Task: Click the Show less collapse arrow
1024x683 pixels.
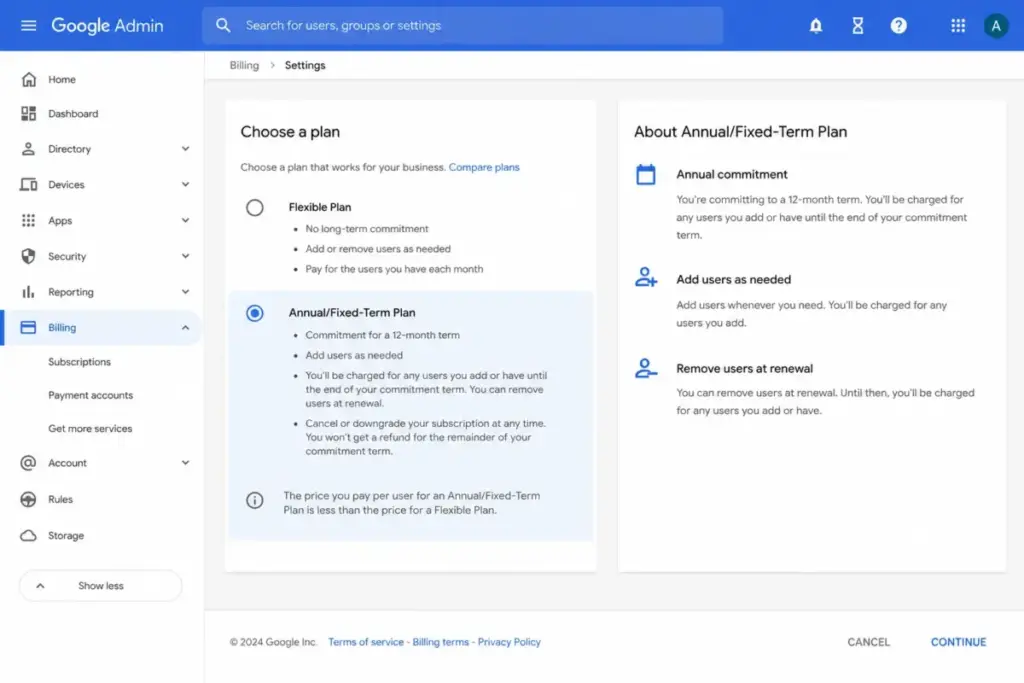Action: [x=40, y=586]
